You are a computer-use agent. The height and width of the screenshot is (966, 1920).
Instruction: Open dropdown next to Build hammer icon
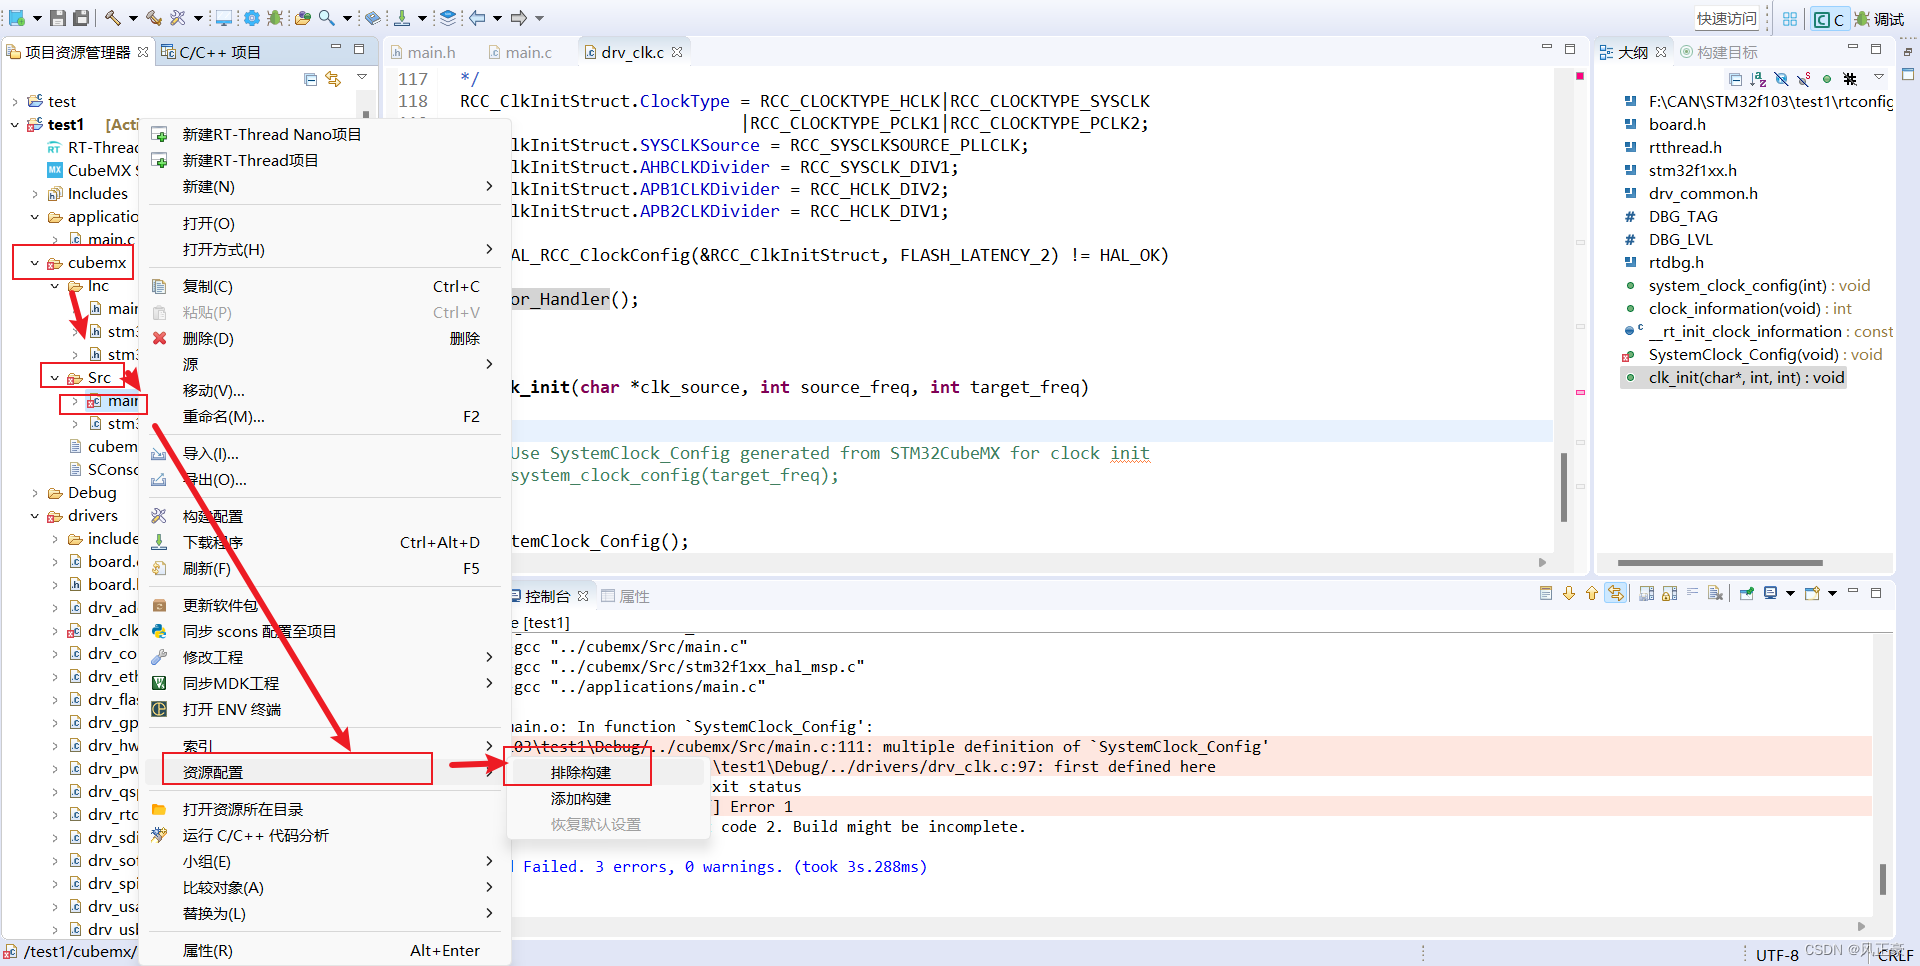point(133,18)
